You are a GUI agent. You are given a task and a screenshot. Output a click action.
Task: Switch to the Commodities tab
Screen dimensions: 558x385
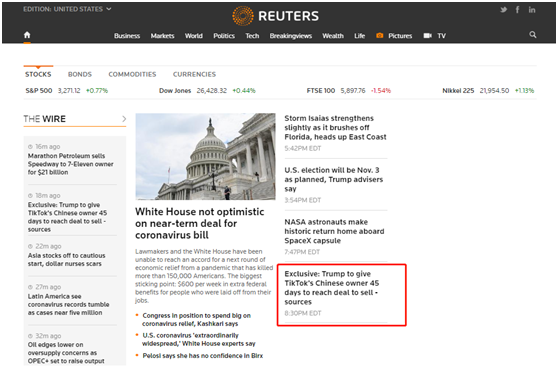coord(132,74)
